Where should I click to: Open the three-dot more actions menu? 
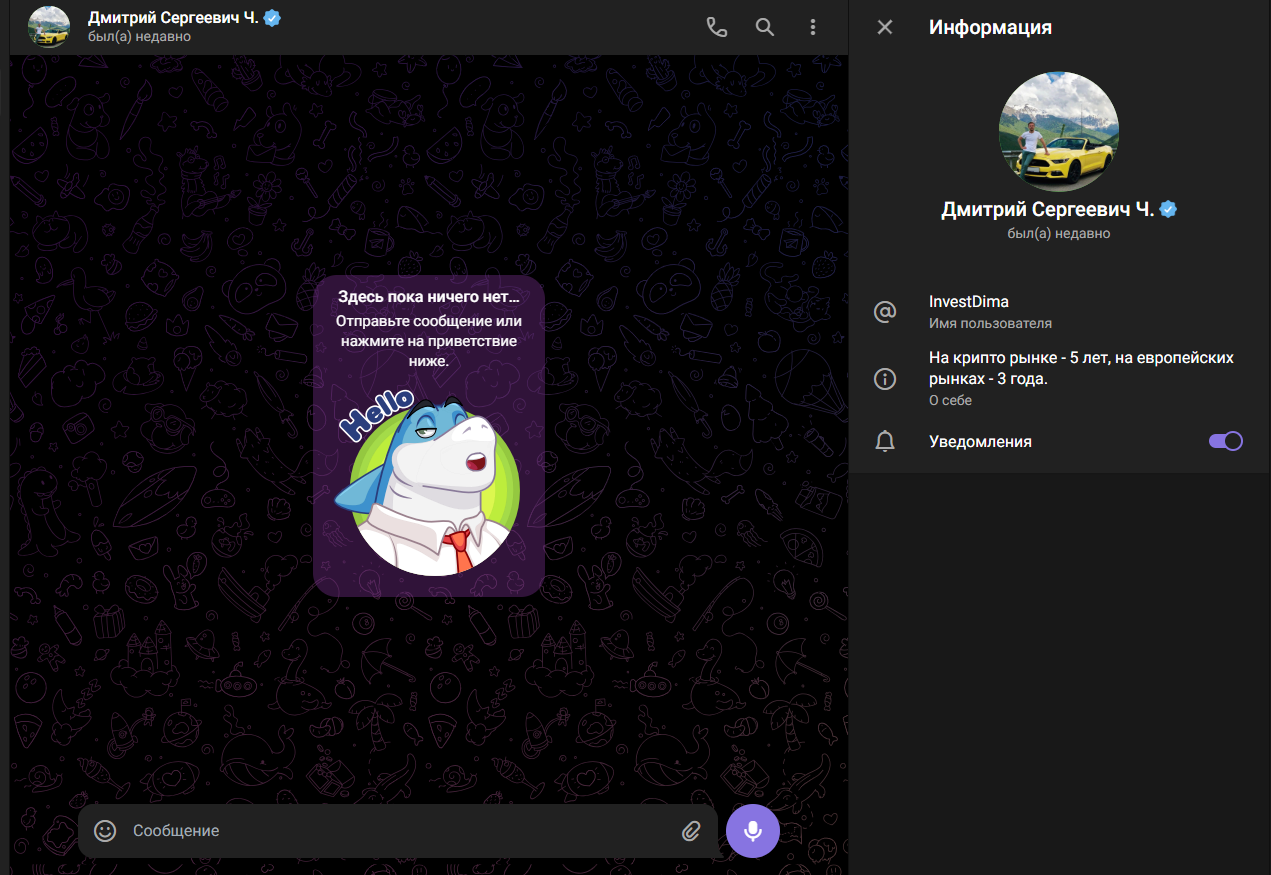point(813,27)
